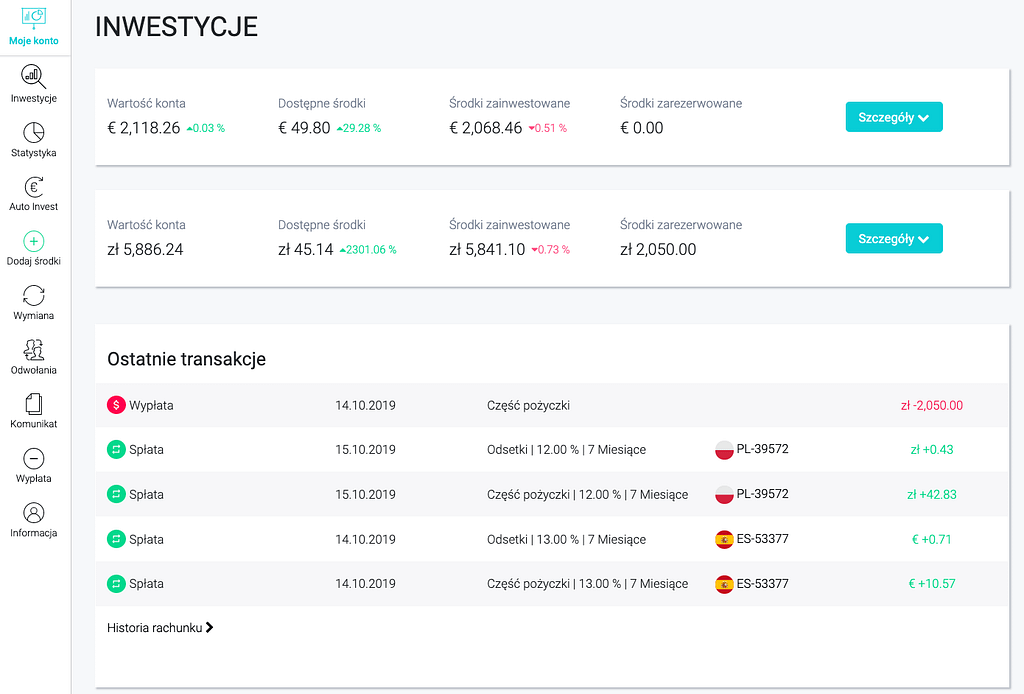Click 'Część pożyczki | 13.00 % | 7 Miesiące' description
Screen dimensions: 1024x694
(588, 584)
